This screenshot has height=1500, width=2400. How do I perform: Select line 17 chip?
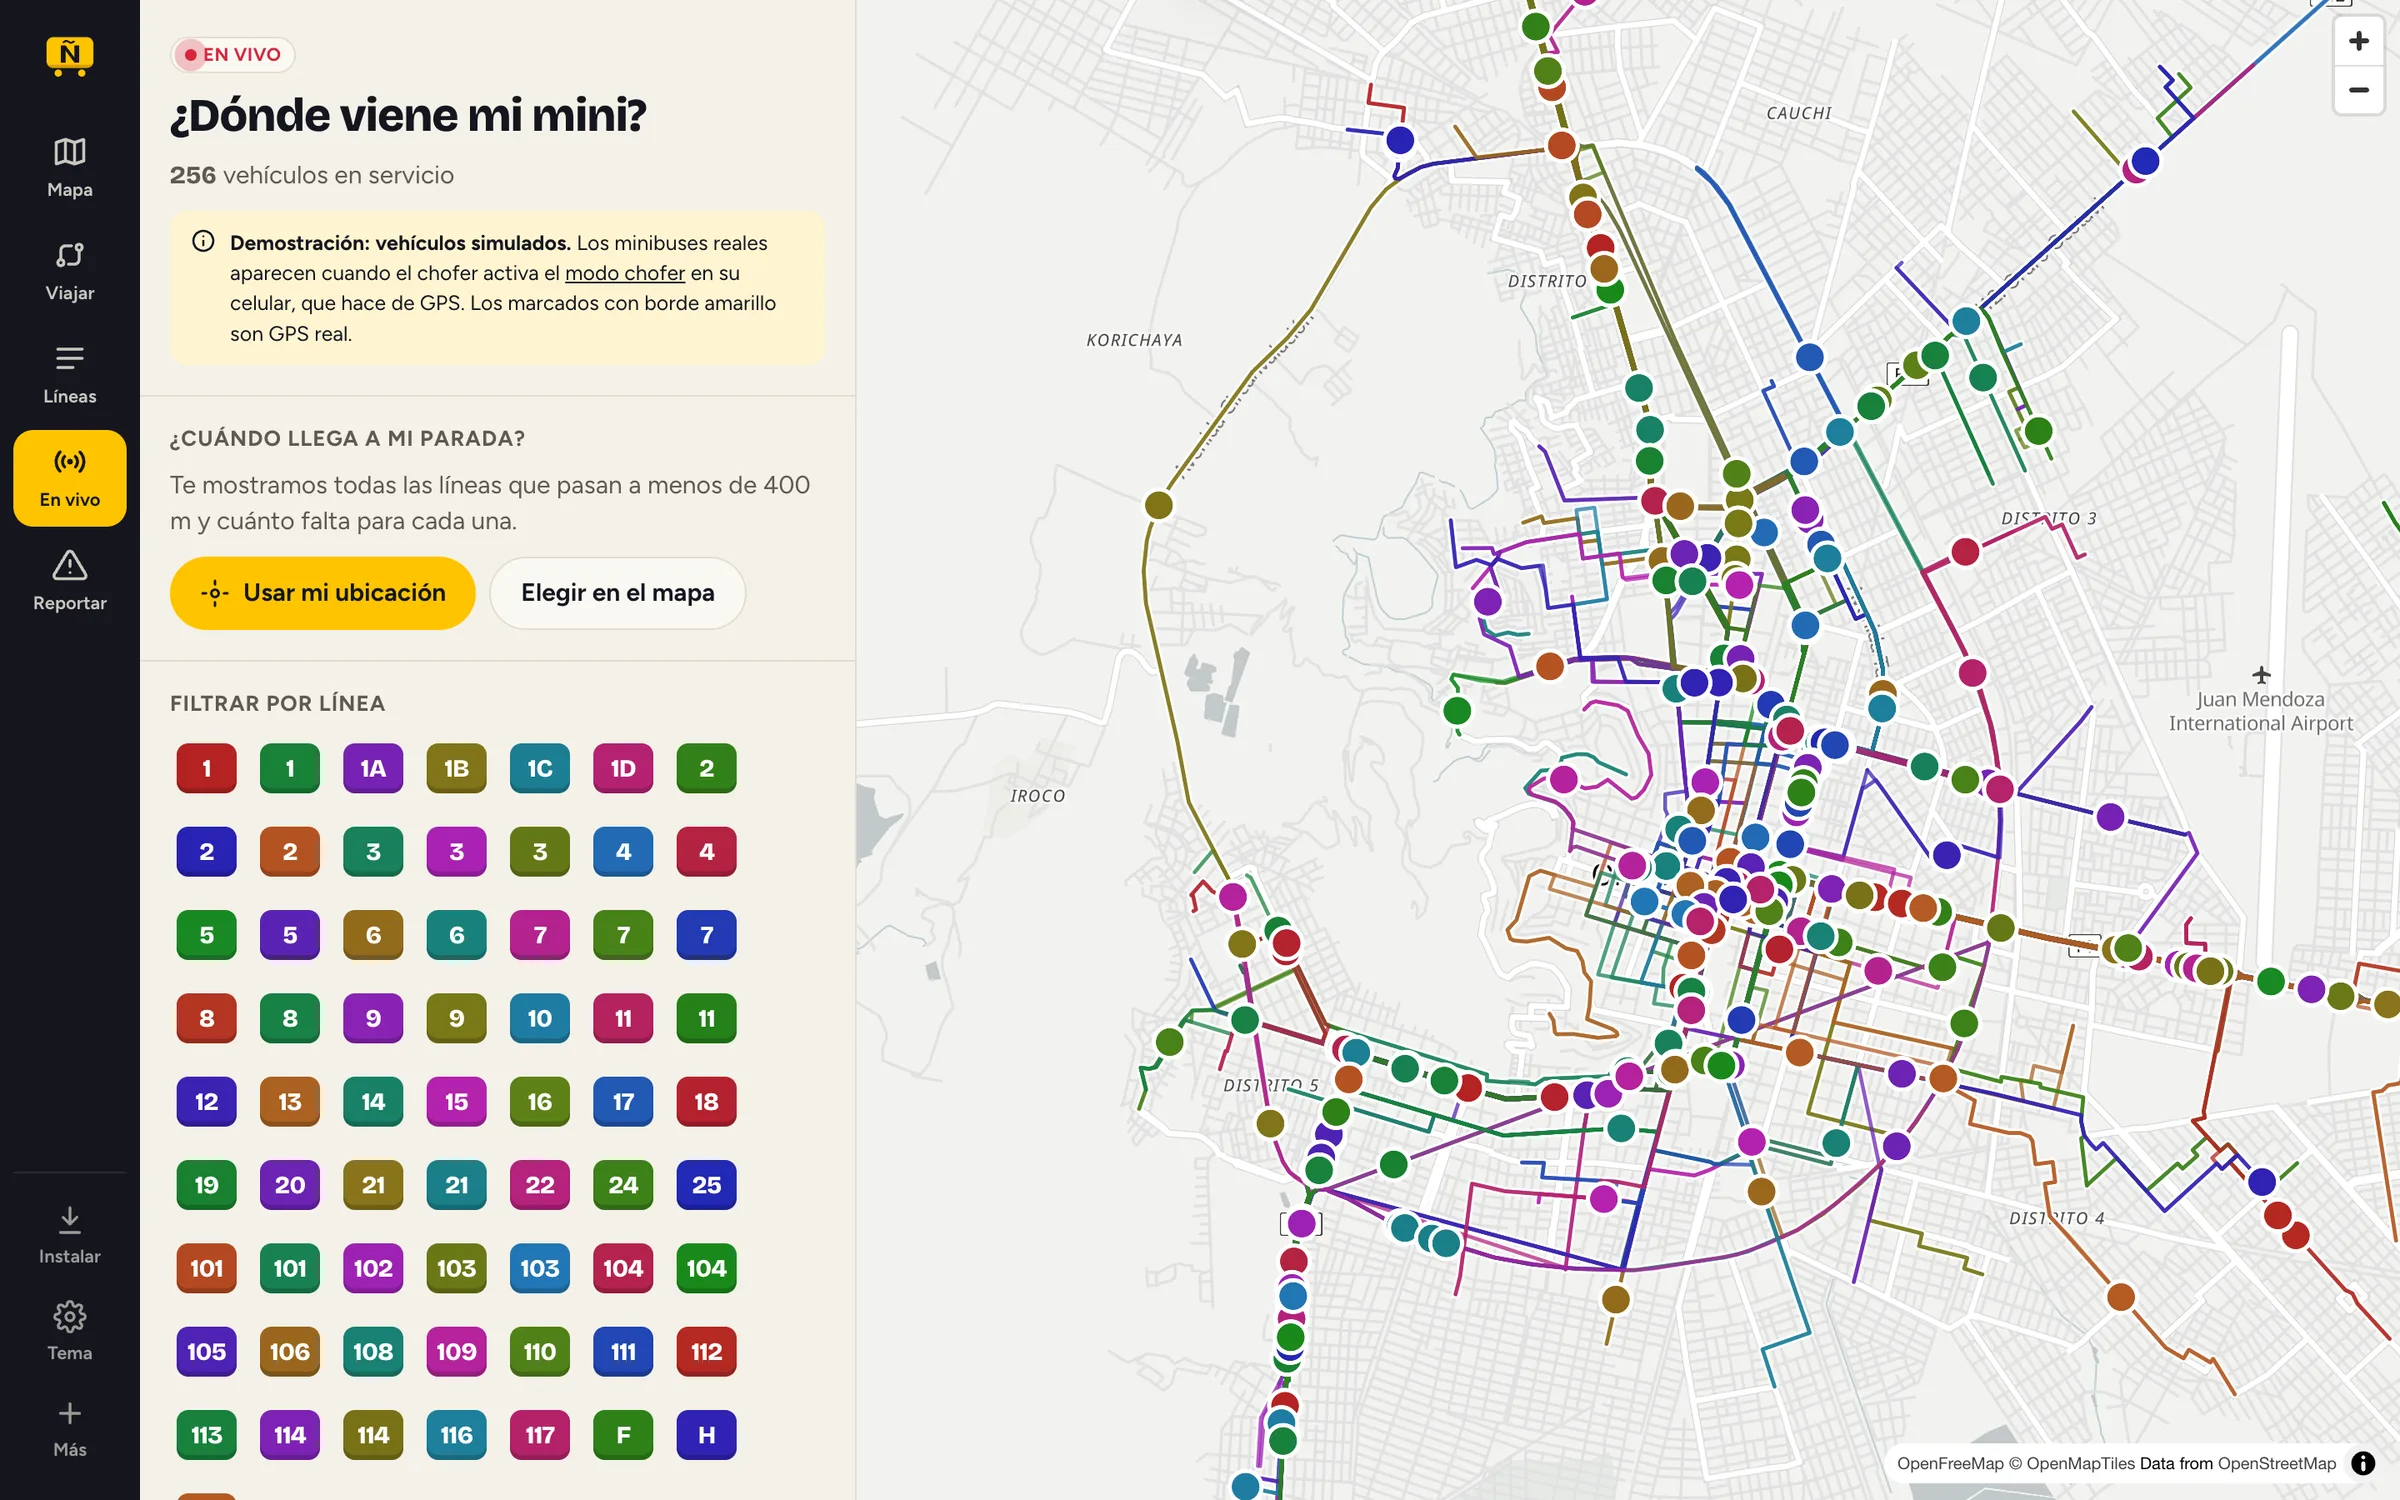click(x=623, y=1102)
